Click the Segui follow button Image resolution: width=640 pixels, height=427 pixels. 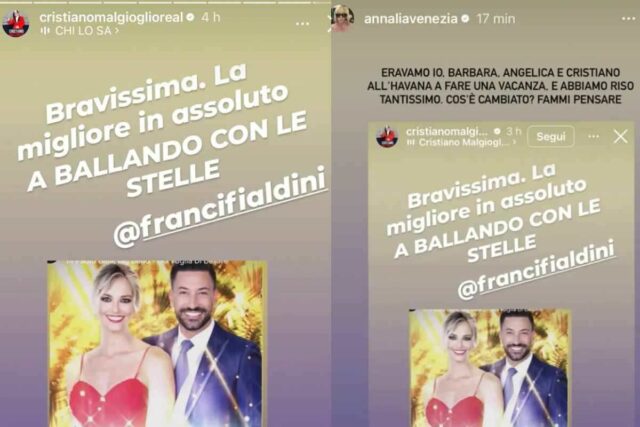[551, 136]
